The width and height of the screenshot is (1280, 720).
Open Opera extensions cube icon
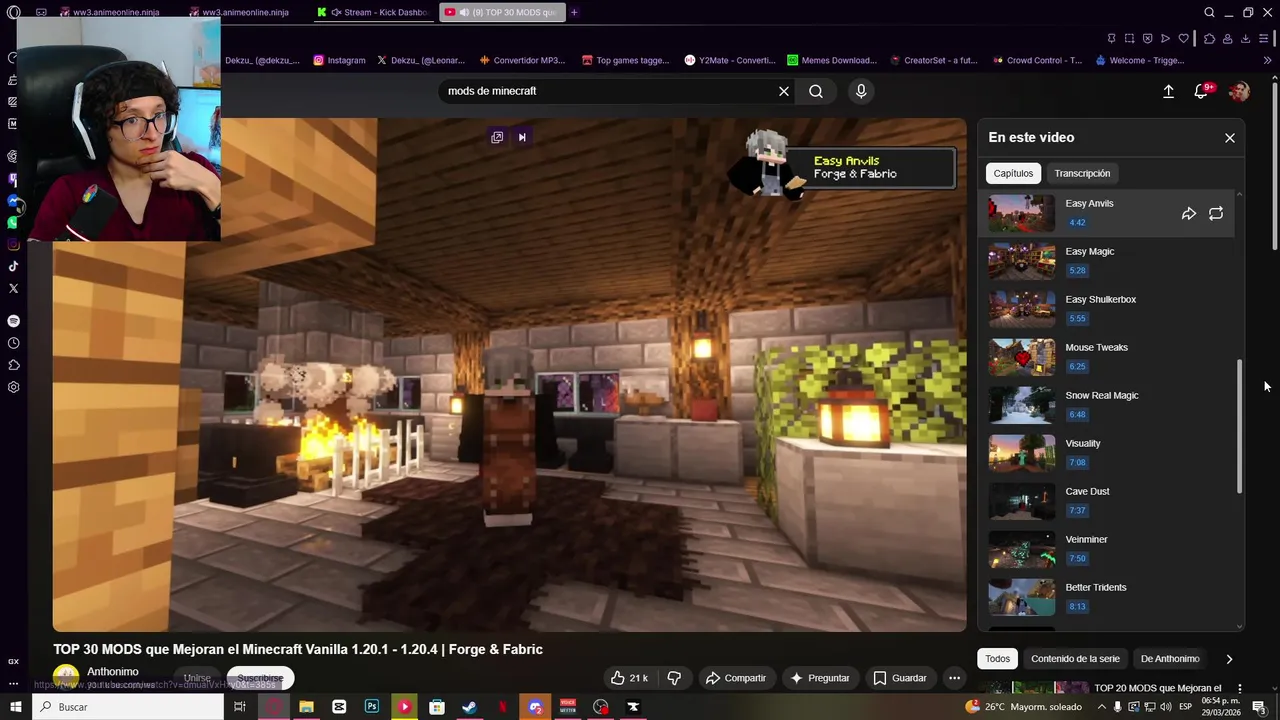(x=1209, y=38)
